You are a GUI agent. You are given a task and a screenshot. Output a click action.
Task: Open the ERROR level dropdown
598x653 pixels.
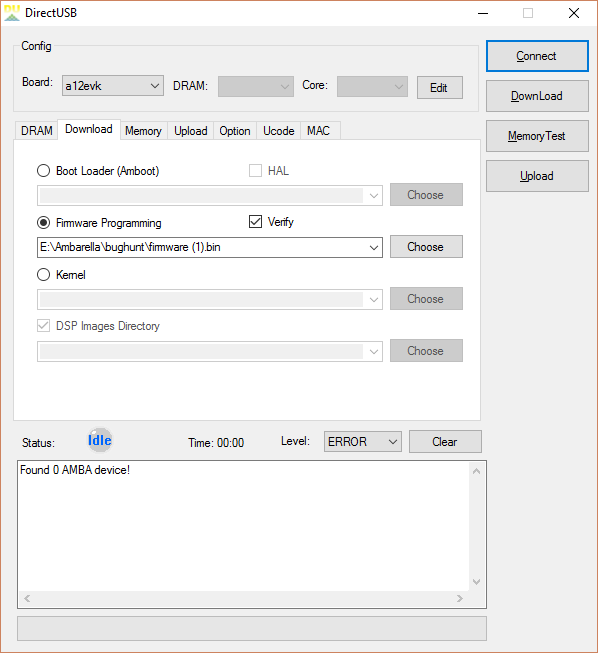tap(363, 441)
